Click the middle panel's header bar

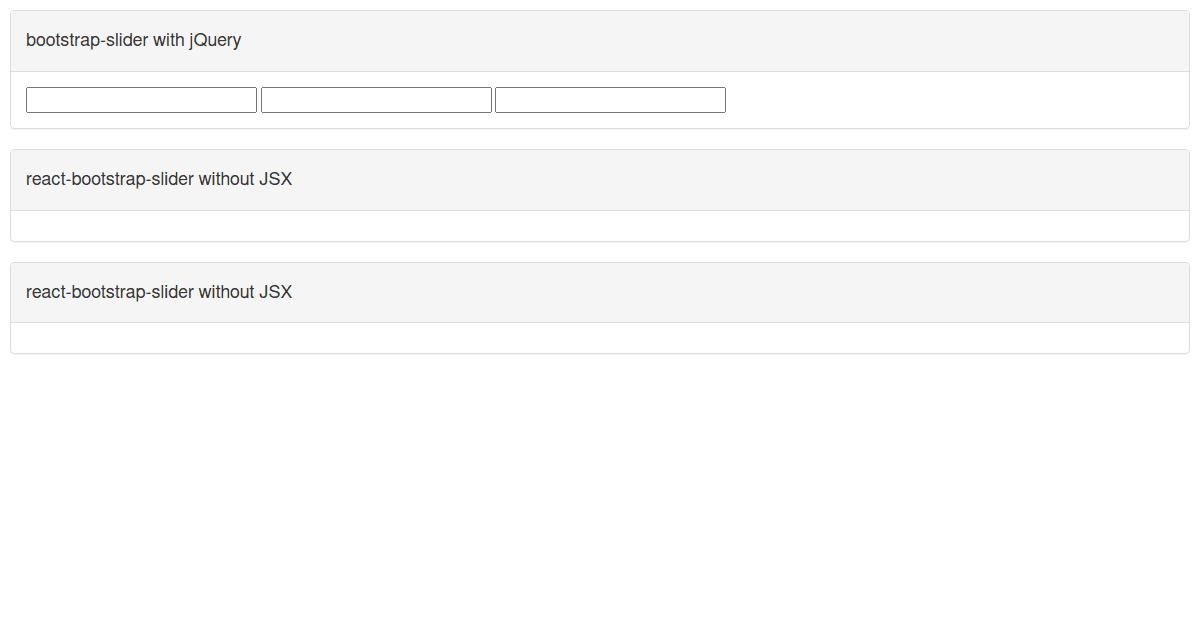click(600, 179)
